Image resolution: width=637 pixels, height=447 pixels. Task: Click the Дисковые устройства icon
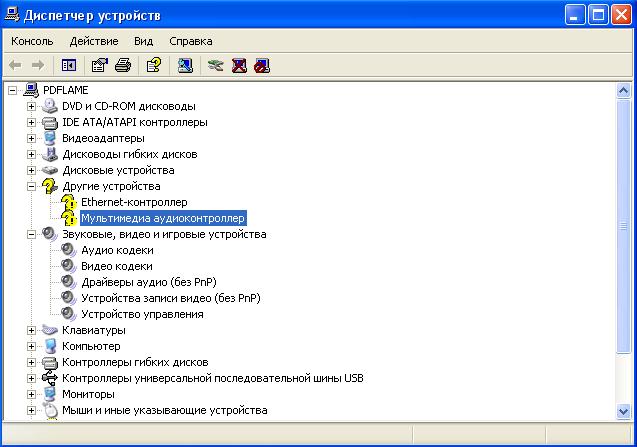[50, 170]
